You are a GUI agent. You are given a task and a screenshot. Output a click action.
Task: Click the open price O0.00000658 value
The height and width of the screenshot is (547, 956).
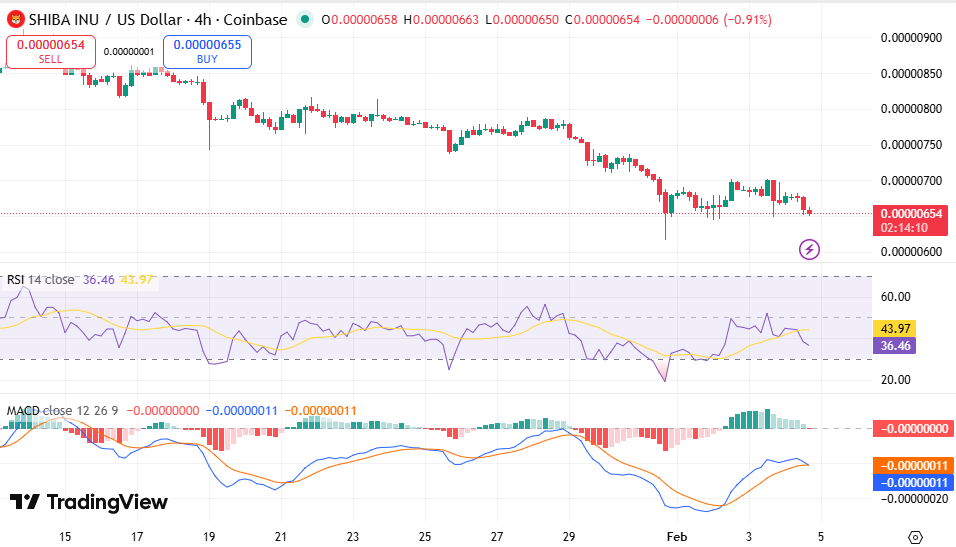pyautogui.click(x=359, y=20)
